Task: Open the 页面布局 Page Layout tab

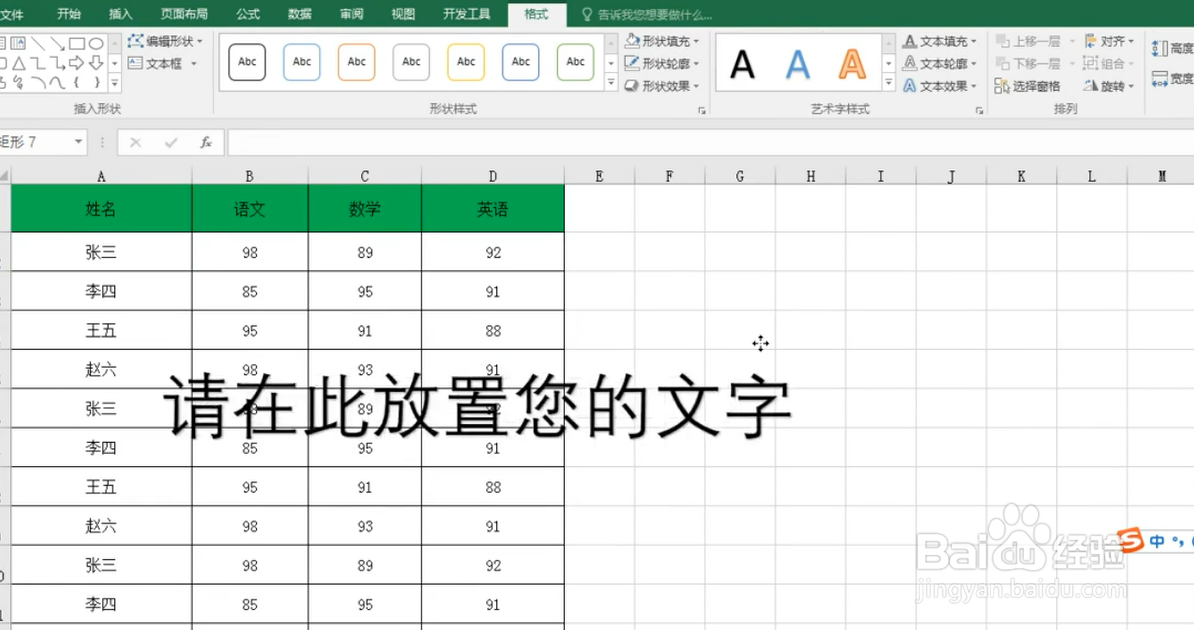Action: click(184, 14)
